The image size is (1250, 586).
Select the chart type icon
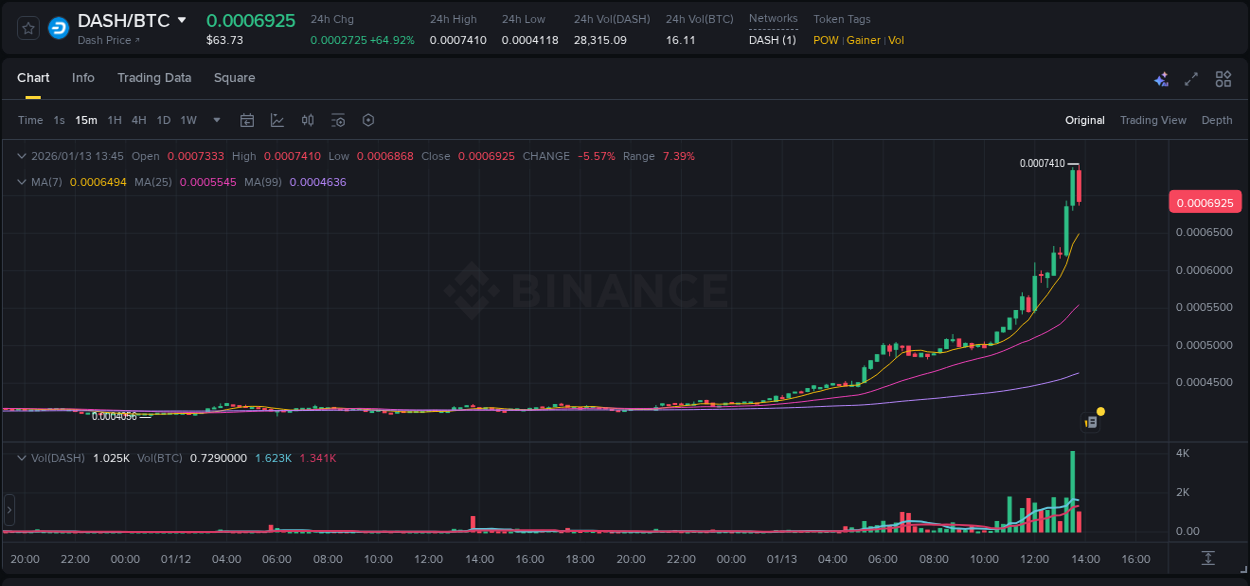(x=277, y=120)
